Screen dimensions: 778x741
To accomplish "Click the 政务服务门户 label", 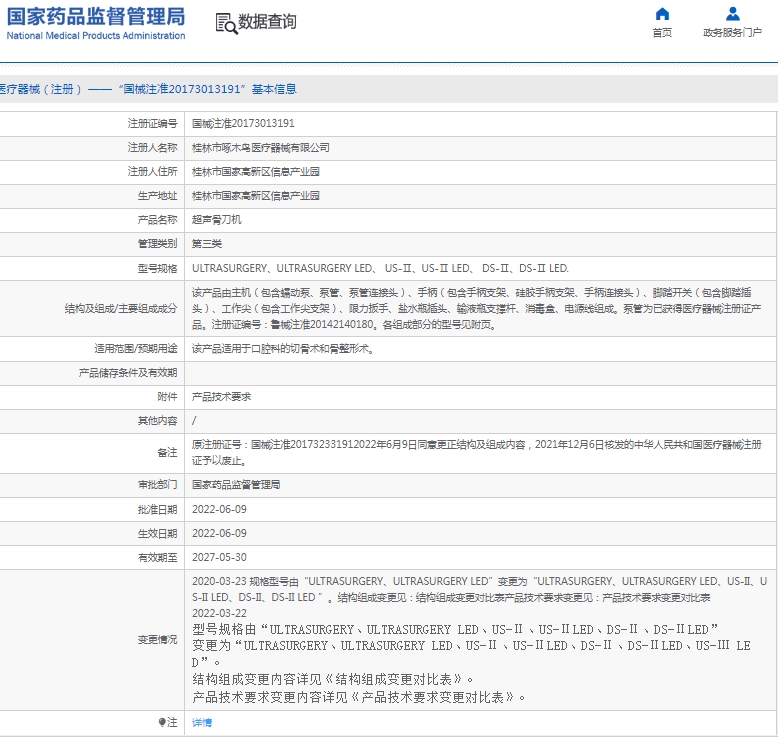I will point(732,33).
